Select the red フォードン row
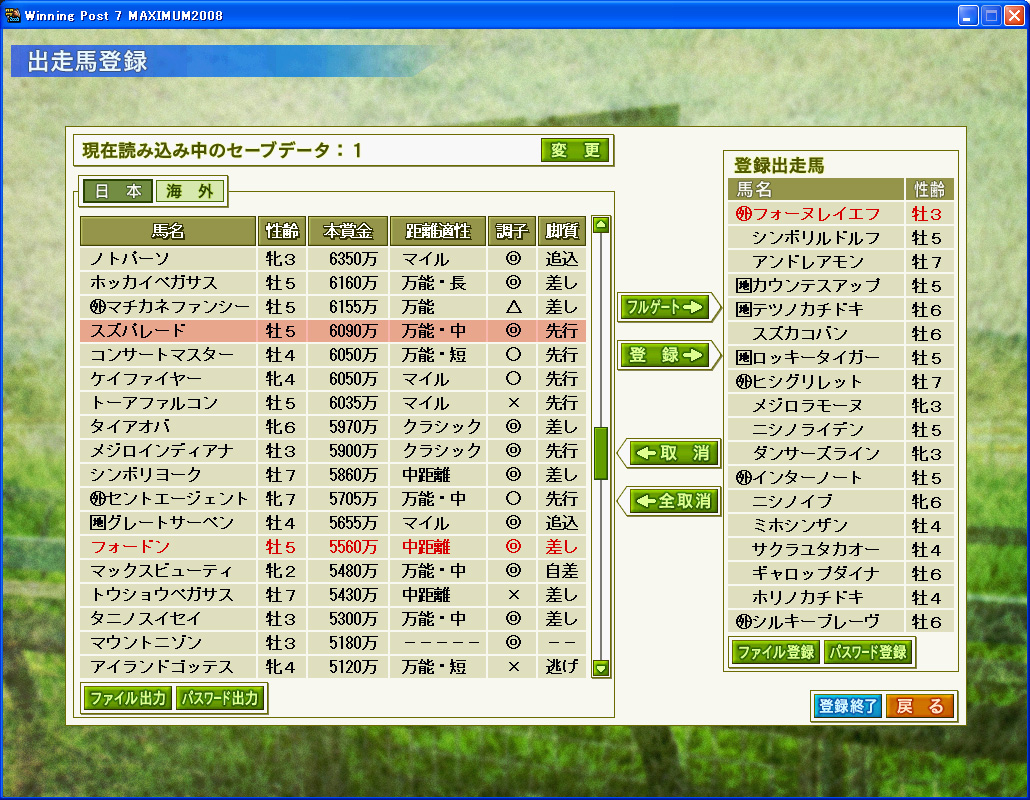This screenshot has width=1030, height=800. coord(333,547)
